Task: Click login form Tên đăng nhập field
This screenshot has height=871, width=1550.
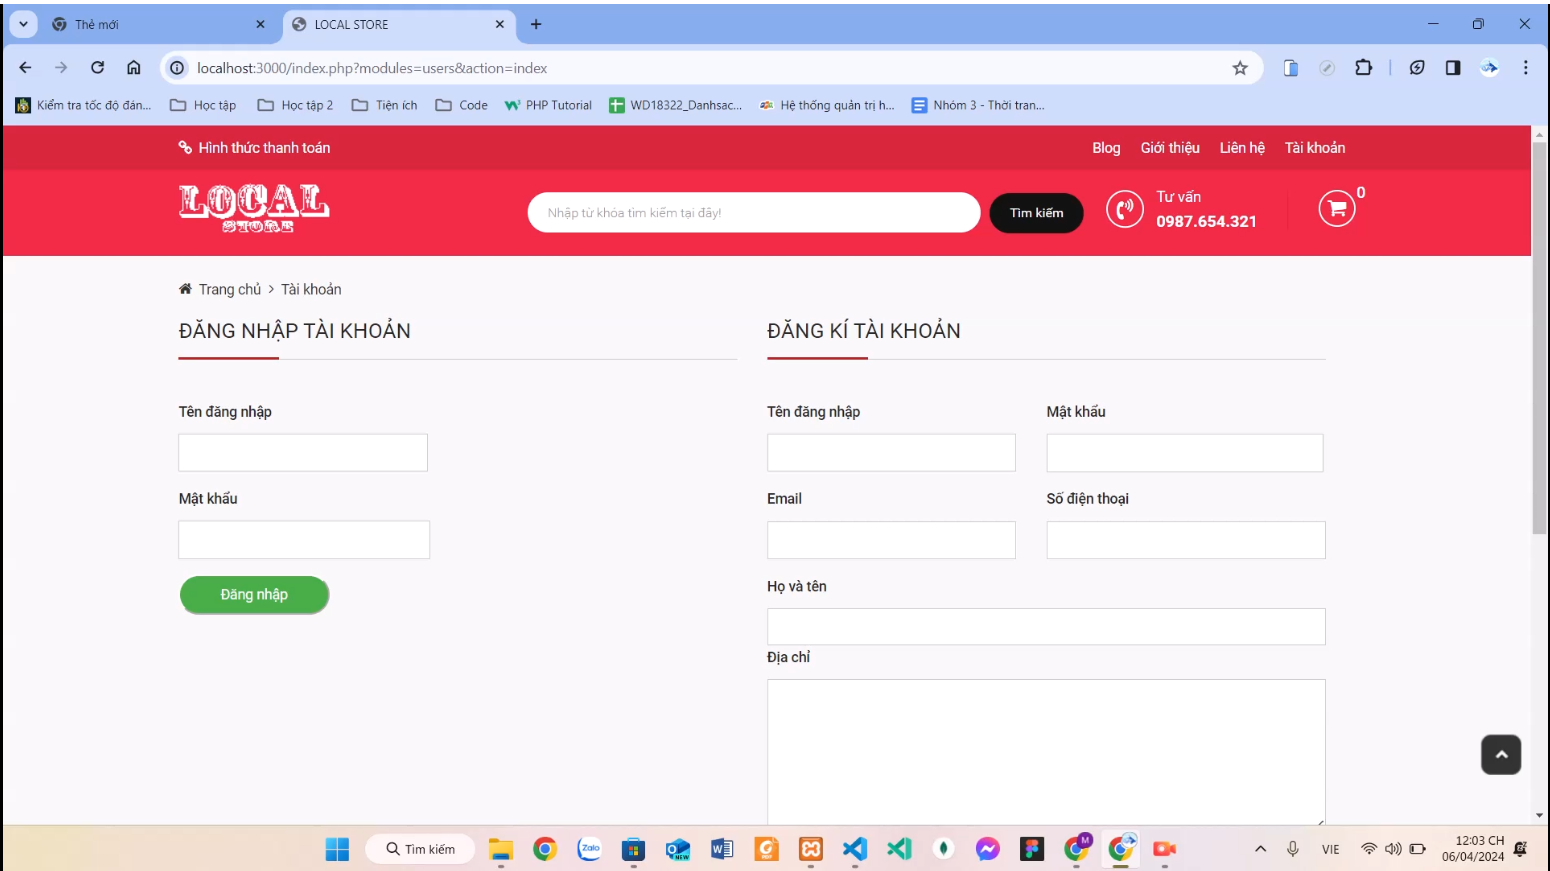Action: pos(303,453)
